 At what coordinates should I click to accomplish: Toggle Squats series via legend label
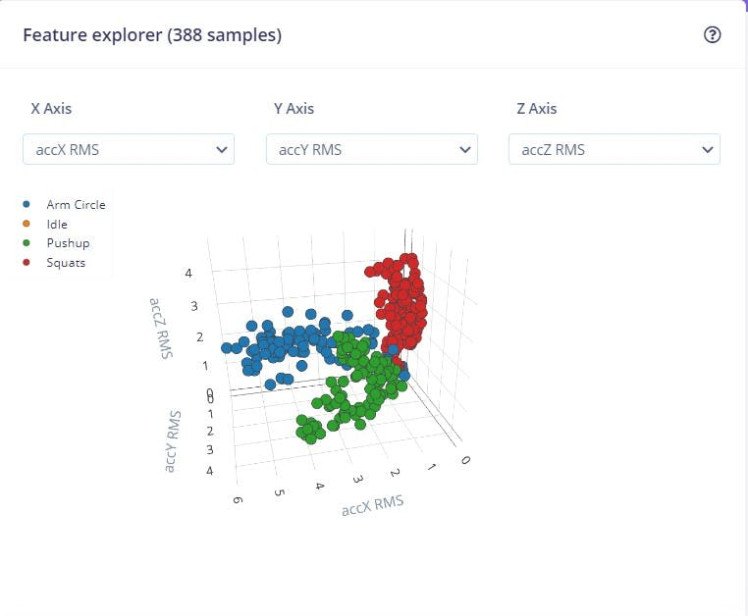pos(66,263)
